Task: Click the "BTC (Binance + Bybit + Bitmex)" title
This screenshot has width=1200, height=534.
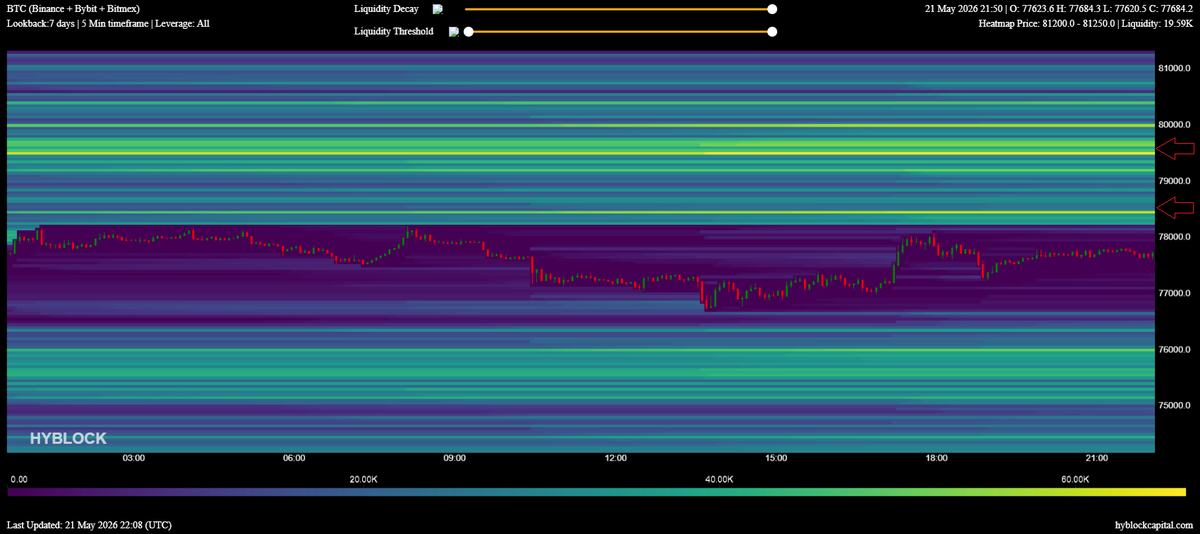Action: click(73, 8)
